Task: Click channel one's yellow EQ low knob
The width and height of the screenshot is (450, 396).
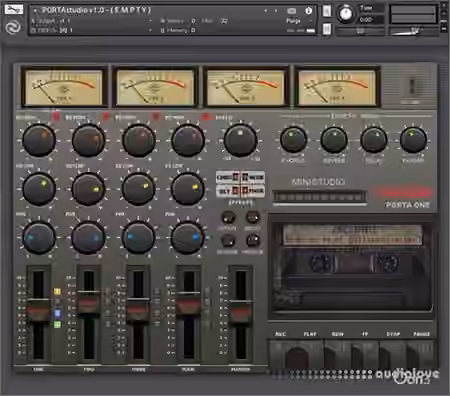Action: tap(39, 189)
